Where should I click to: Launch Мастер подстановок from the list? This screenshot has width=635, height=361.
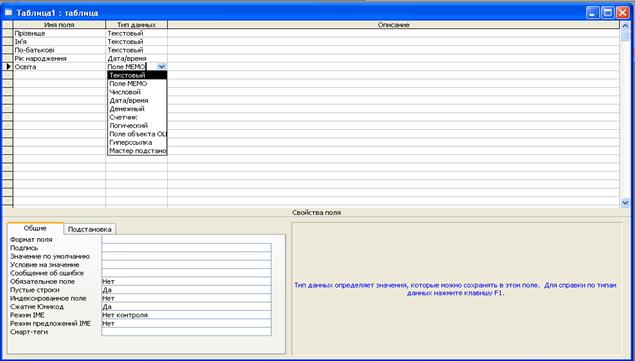click(x=137, y=151)
